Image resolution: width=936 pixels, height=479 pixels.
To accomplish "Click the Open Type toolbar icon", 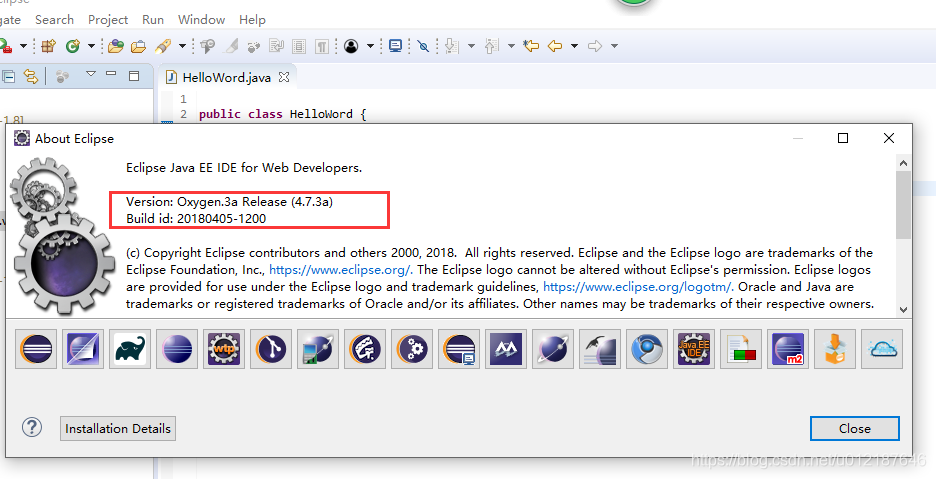I will [x=116, y=46].
